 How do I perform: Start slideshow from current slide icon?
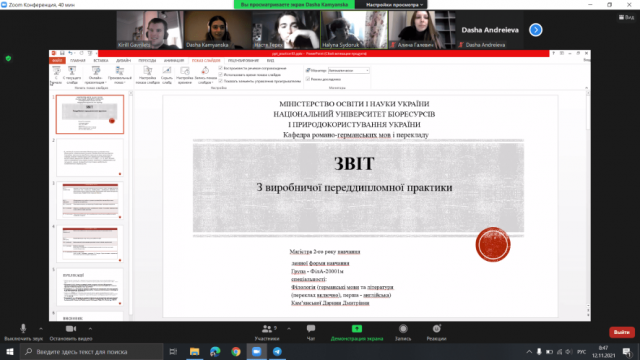coord(72,75)
